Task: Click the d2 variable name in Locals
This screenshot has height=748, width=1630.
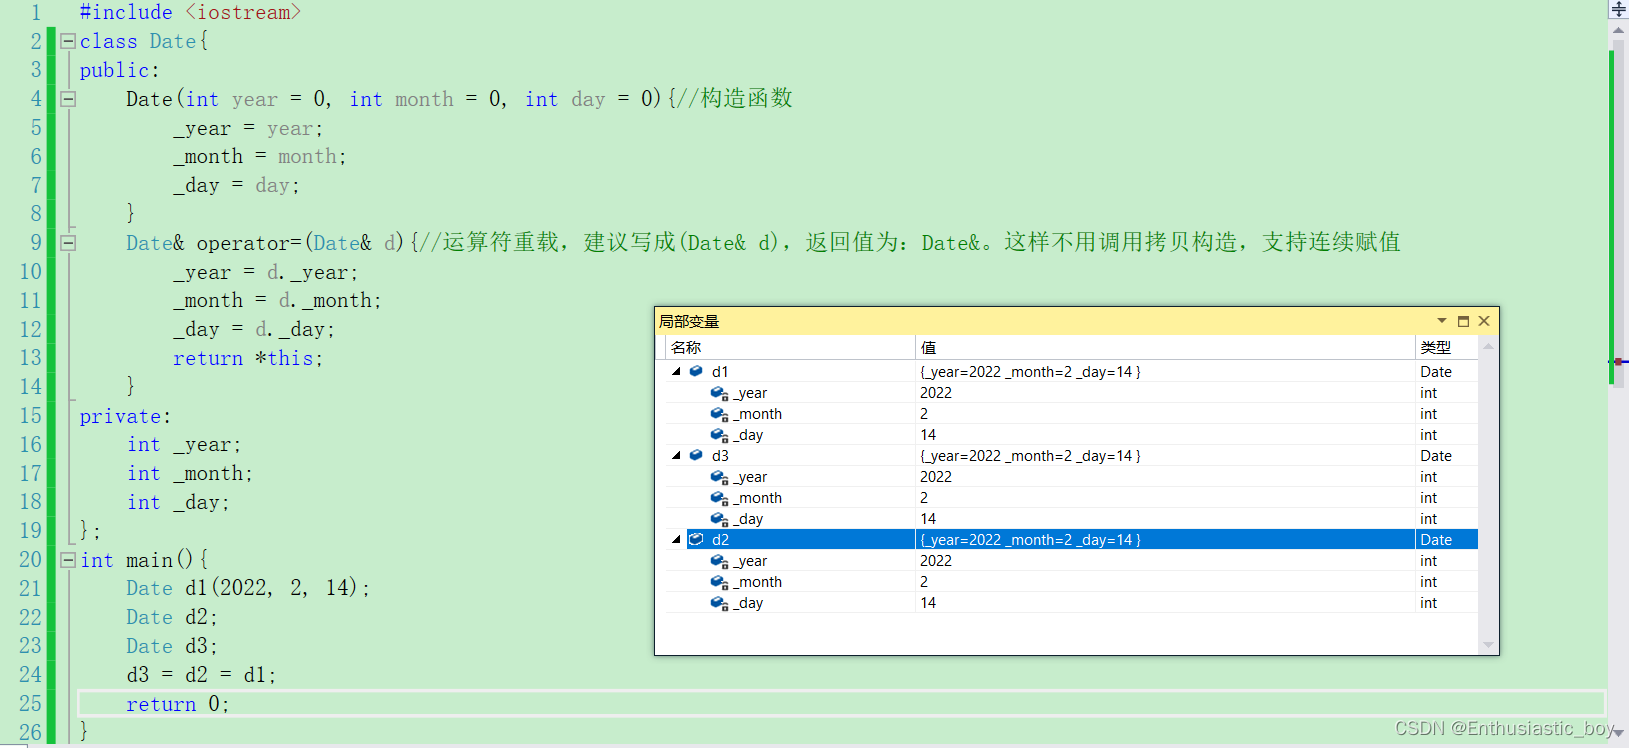Action: 720,539
